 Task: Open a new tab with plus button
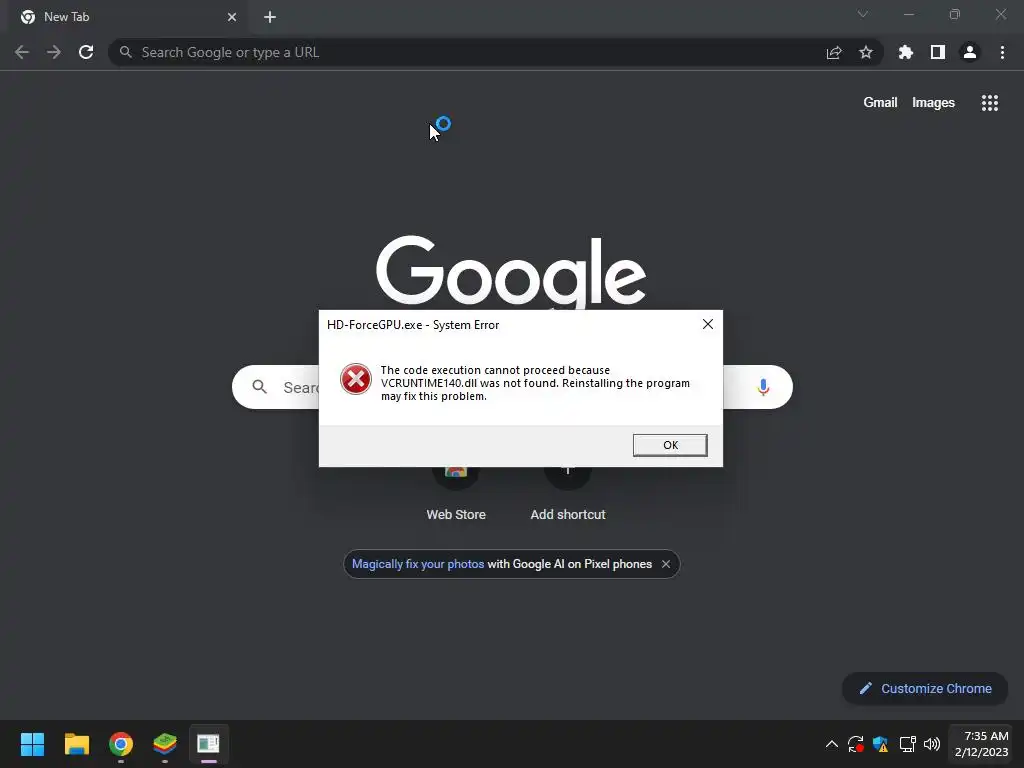coord(270,17)
